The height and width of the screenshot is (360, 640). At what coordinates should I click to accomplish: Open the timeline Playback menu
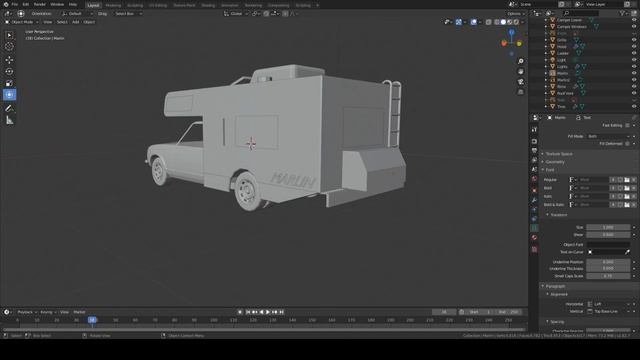pos(26,312)
